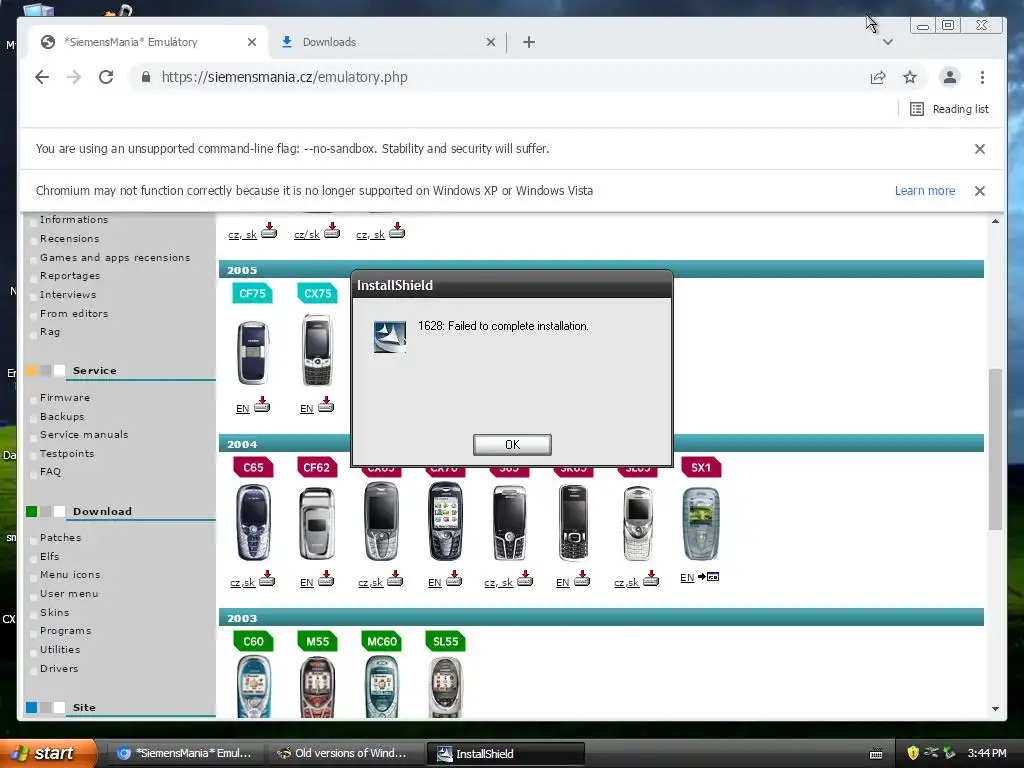Viewport: 1024px width, 768px height.
Task: Open Firmware in the Service menu
Action: 65,398
